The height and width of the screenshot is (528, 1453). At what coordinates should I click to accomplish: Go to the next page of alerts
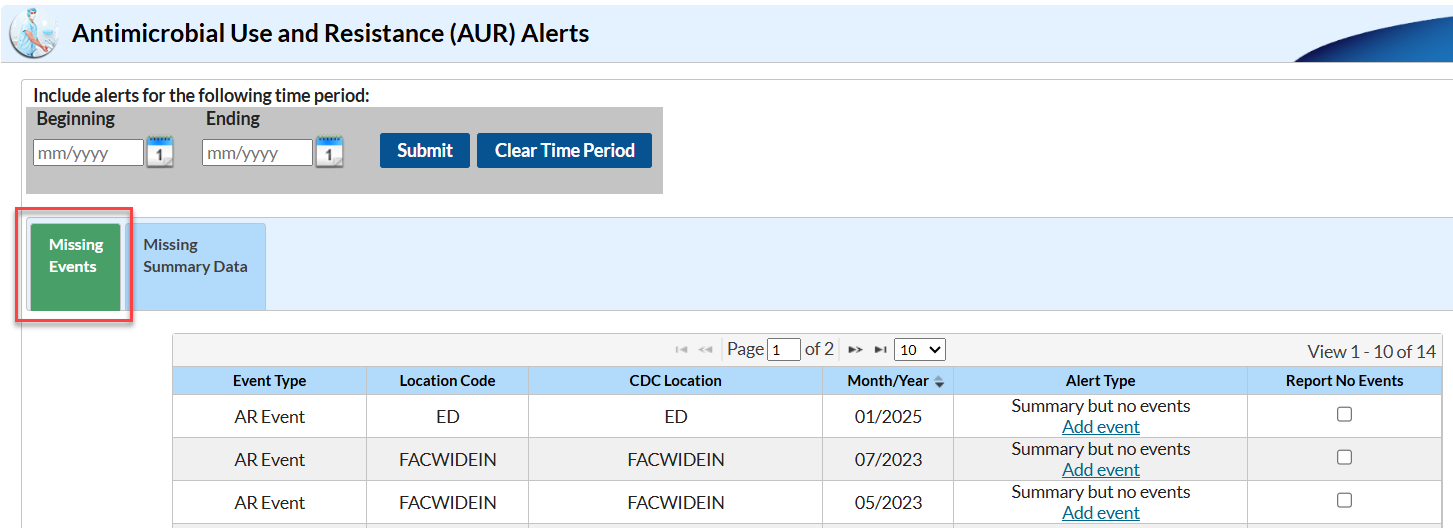tap(855, 350)
